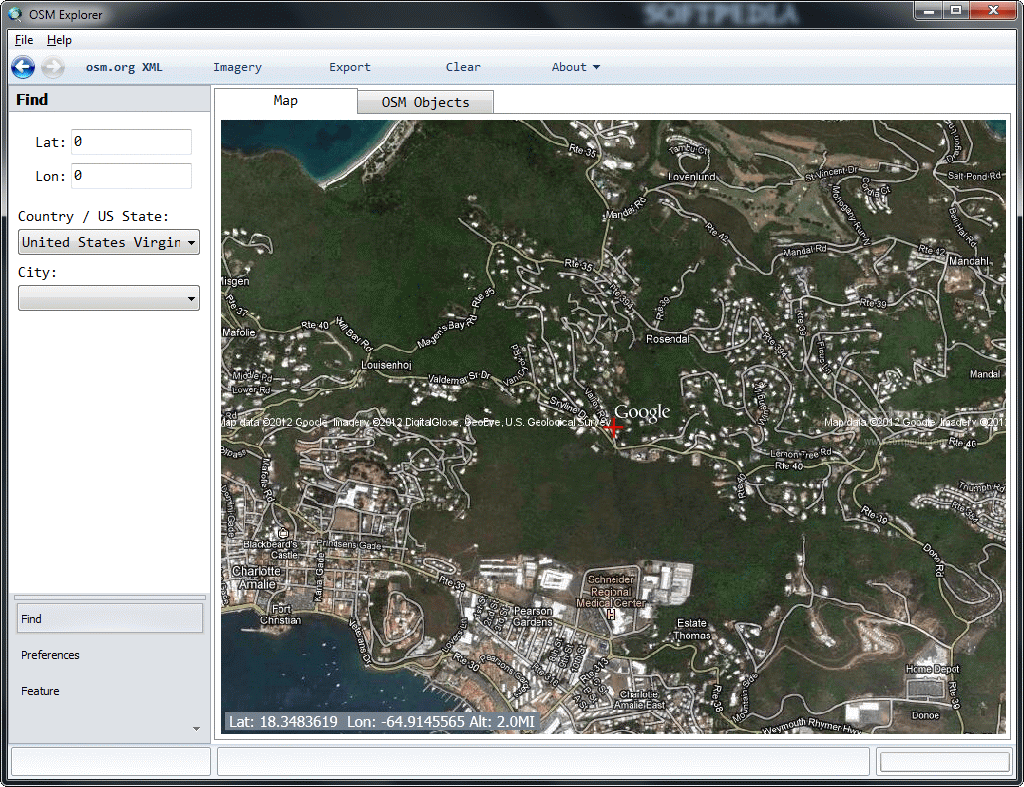Click the back navigation arrow icon
The width and height of the screenshot is (1024, 787).
pos(22,67)
